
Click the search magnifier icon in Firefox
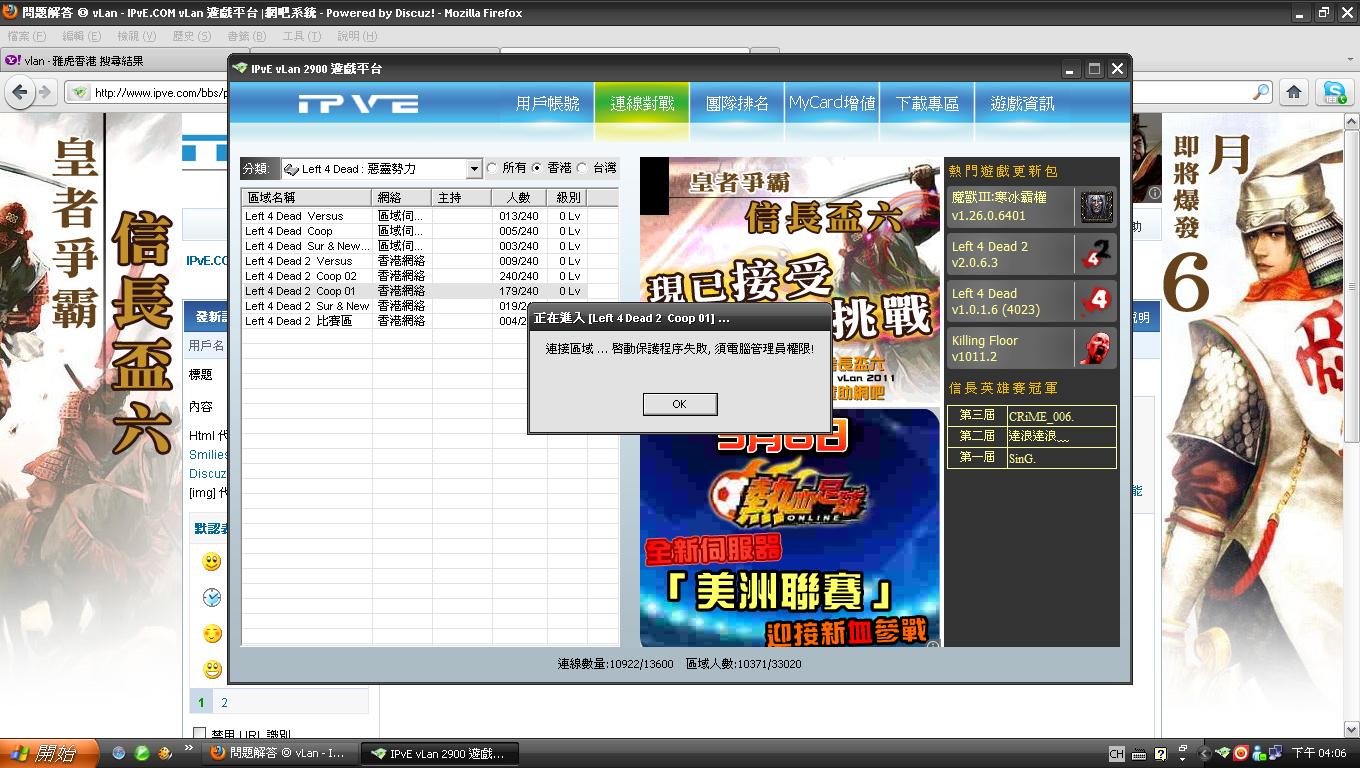click(1261, 92)
